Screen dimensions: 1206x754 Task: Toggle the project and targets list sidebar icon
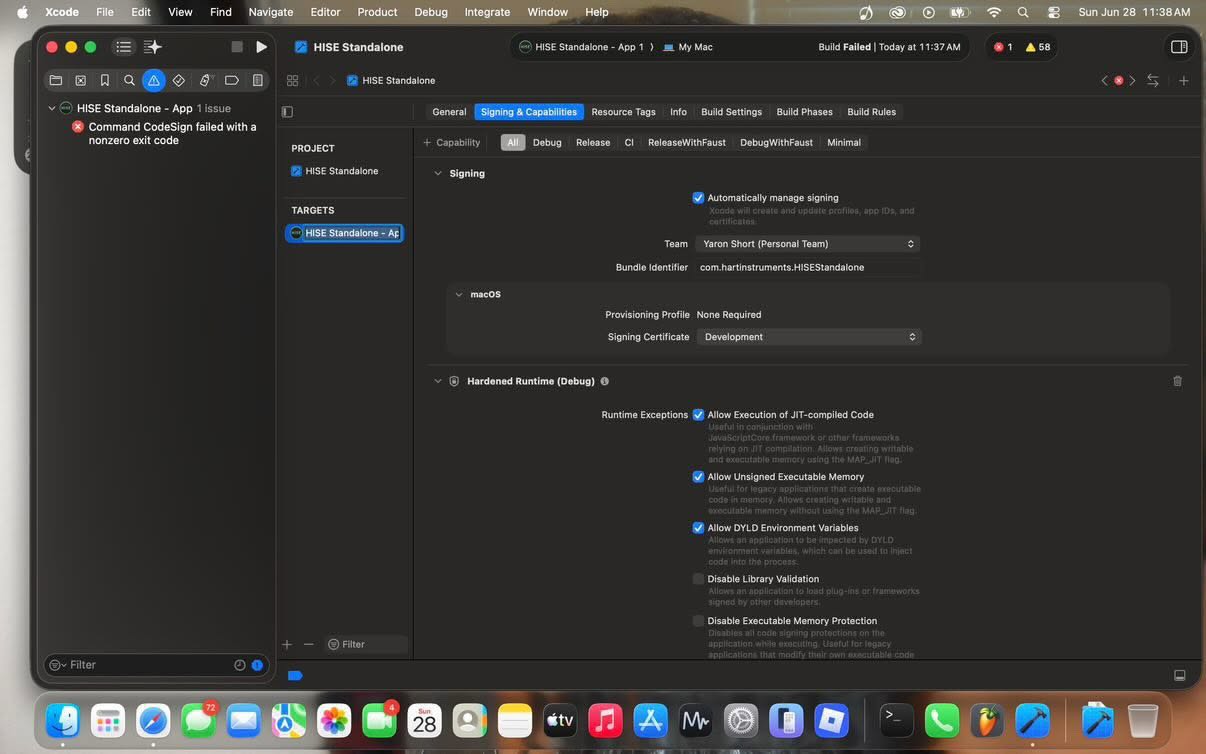click(288, 112)
